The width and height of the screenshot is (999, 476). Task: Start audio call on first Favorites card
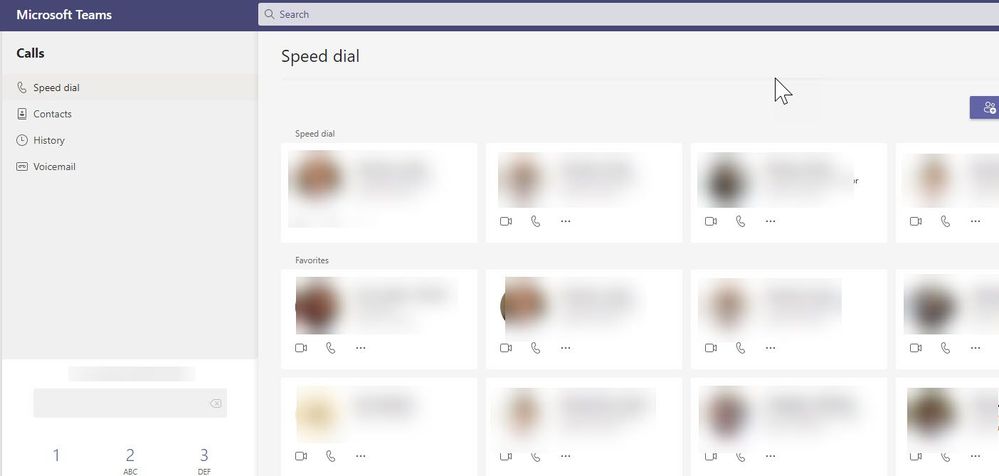click(x=331, y=348)
